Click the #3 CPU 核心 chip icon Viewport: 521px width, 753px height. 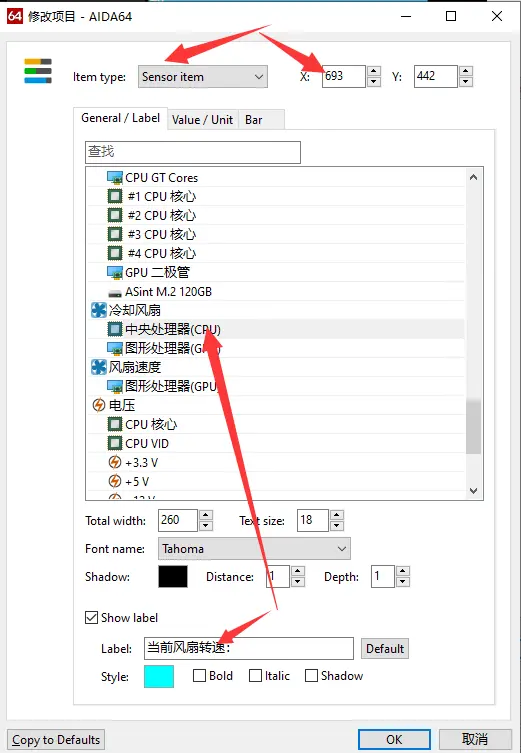(115, 234)
